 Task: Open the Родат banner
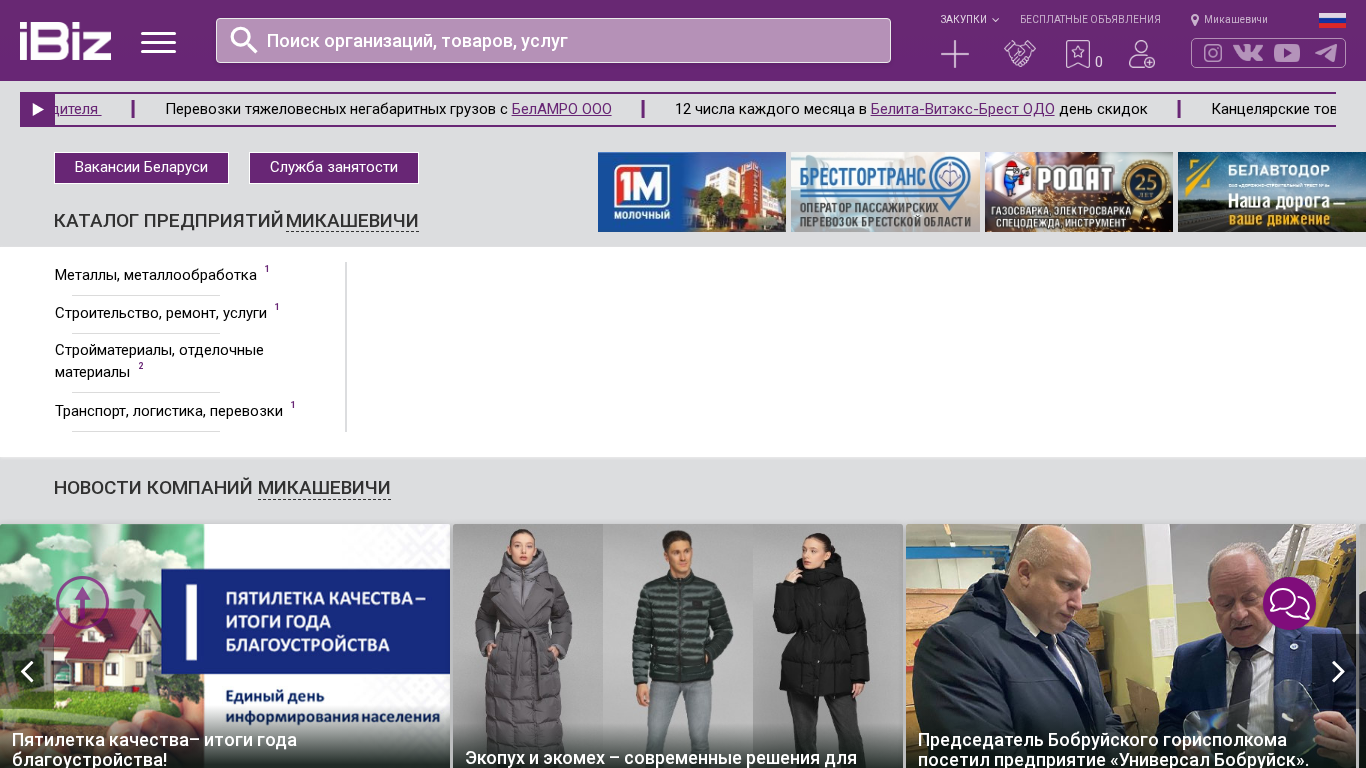pos(1079,192)
